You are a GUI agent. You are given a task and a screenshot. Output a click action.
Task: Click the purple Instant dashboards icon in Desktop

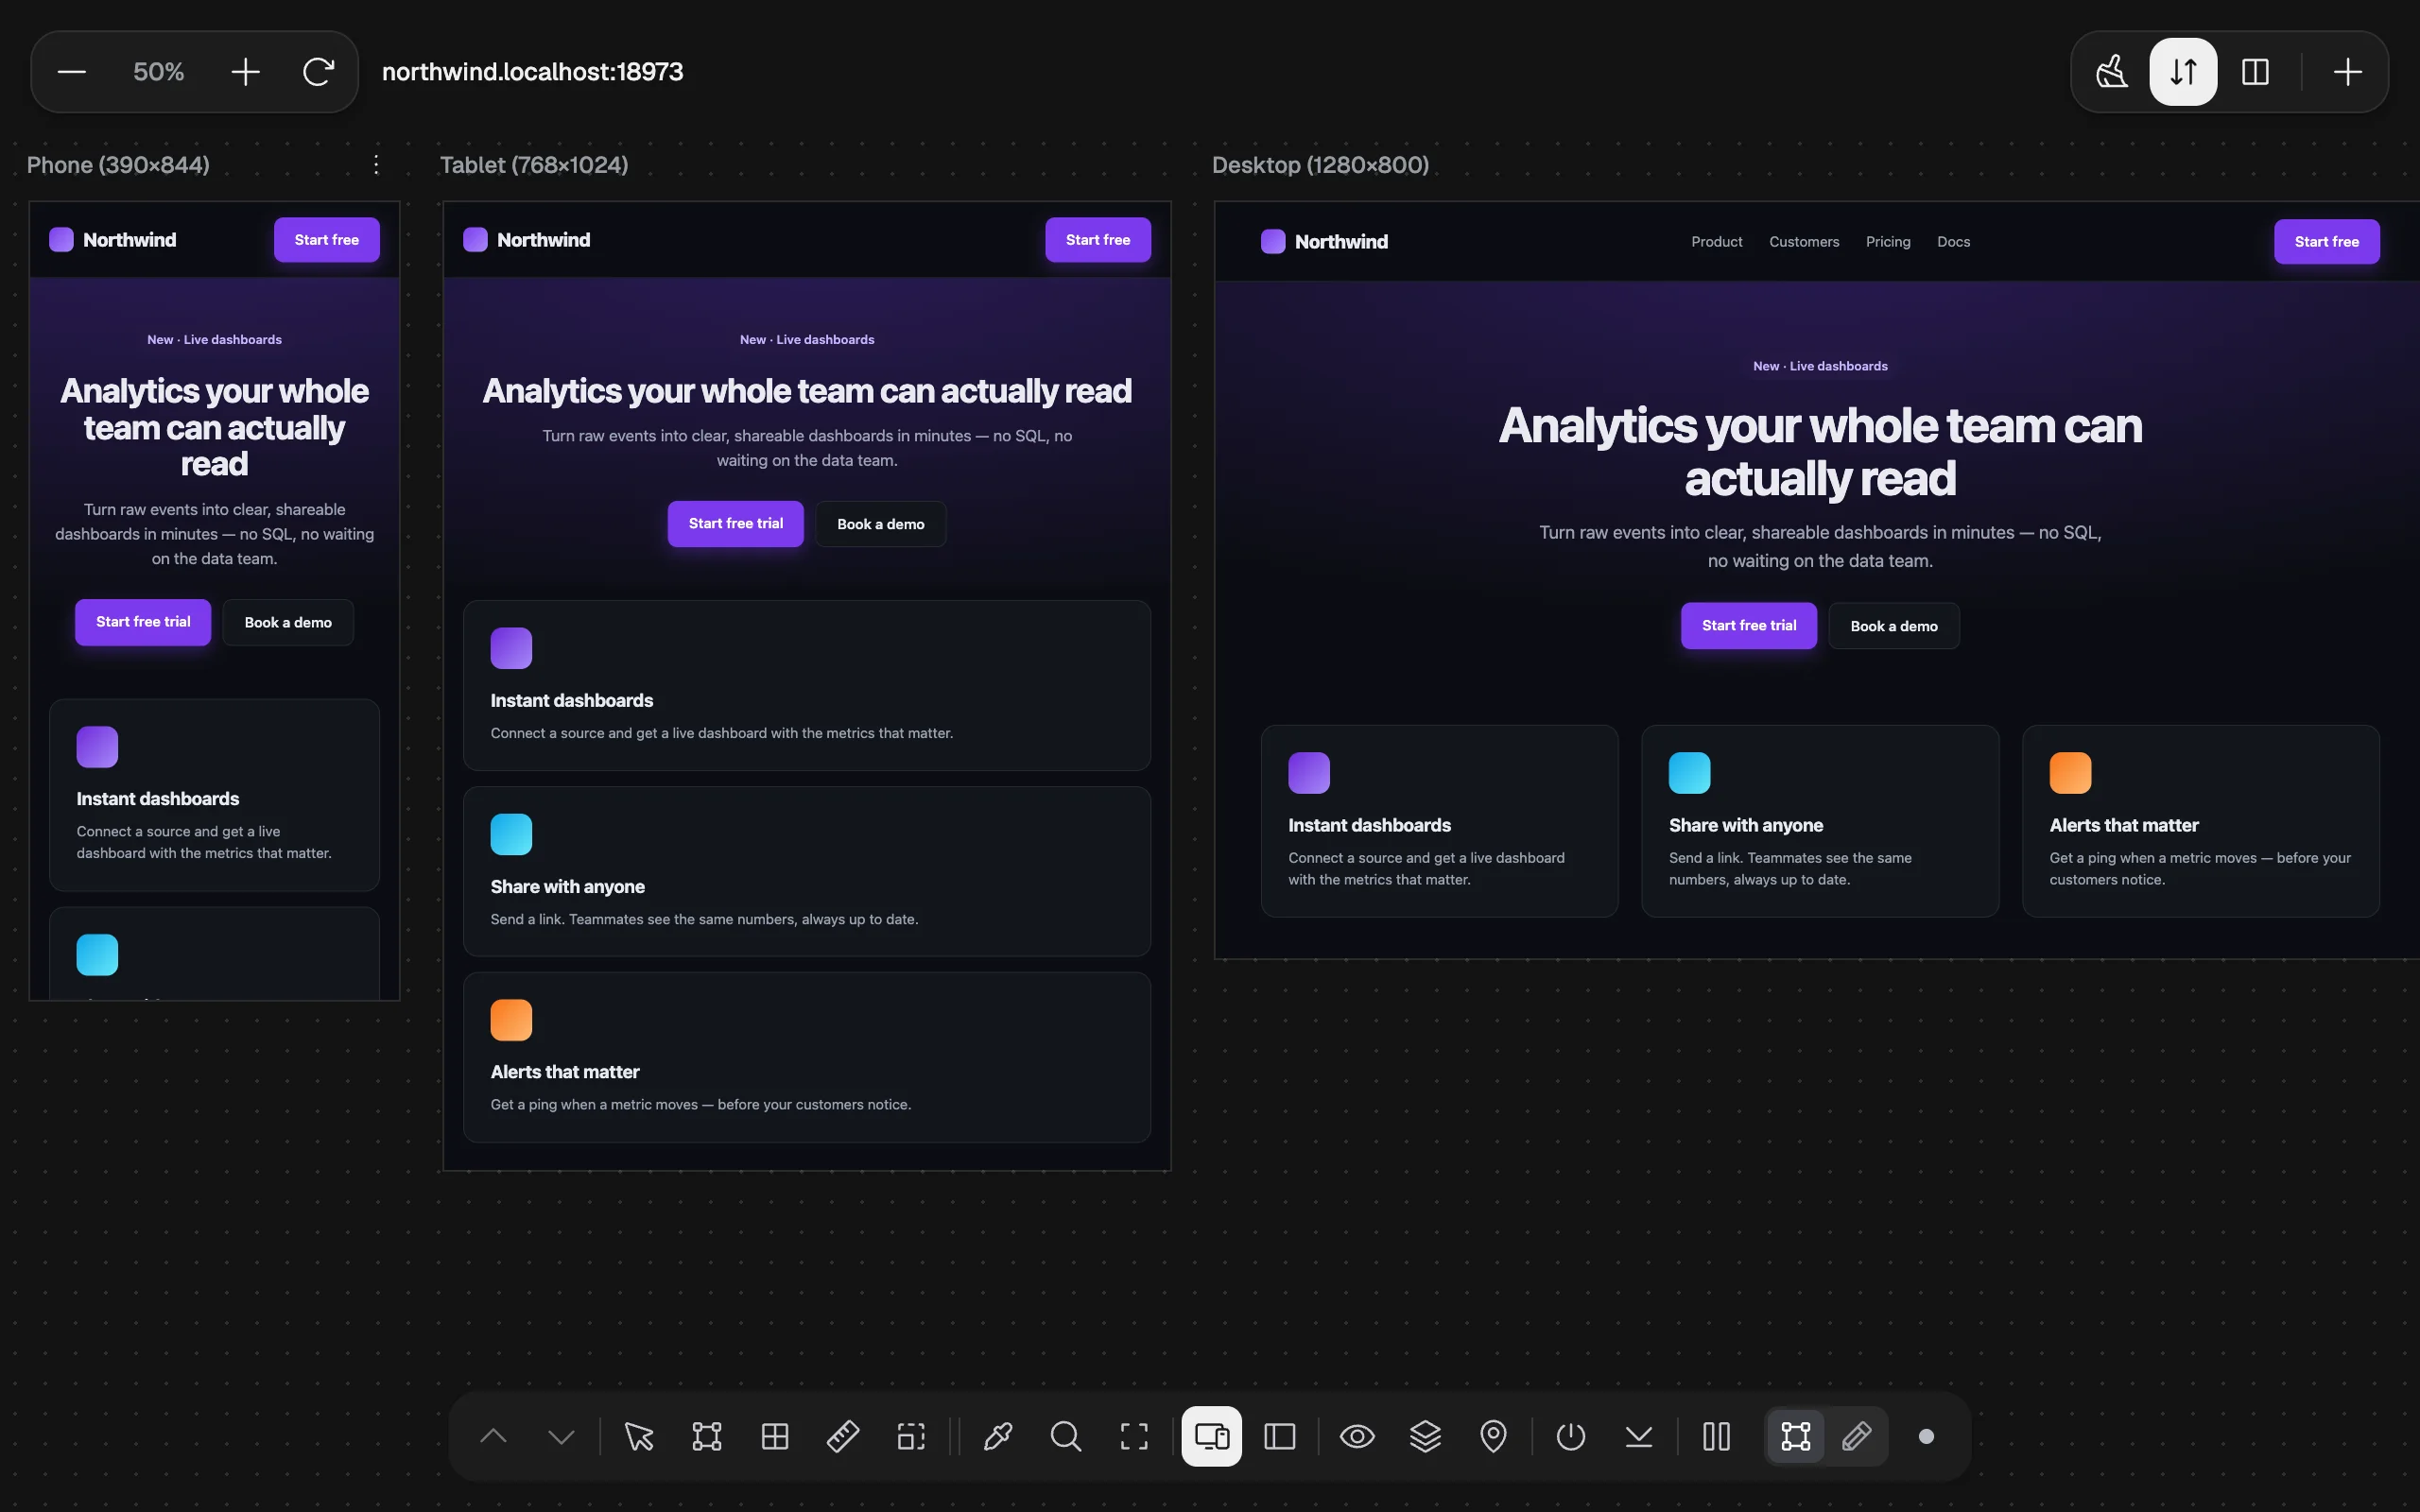1309,773
